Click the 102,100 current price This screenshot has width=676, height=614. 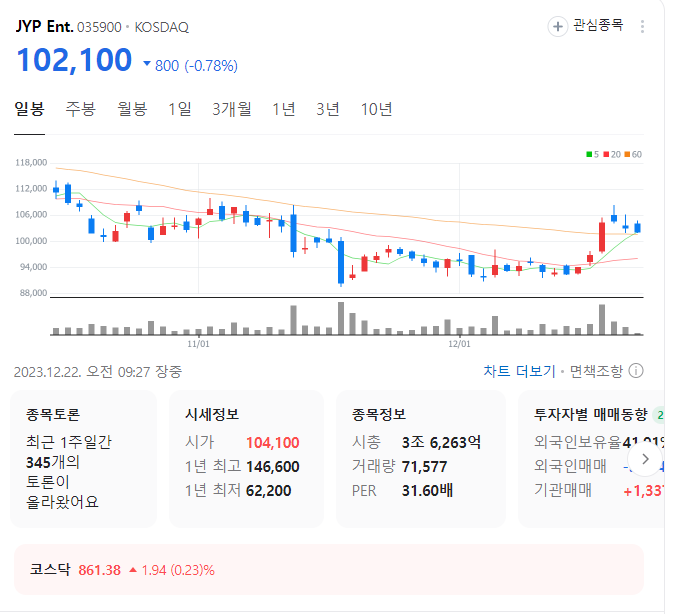[x=74, y=60]
